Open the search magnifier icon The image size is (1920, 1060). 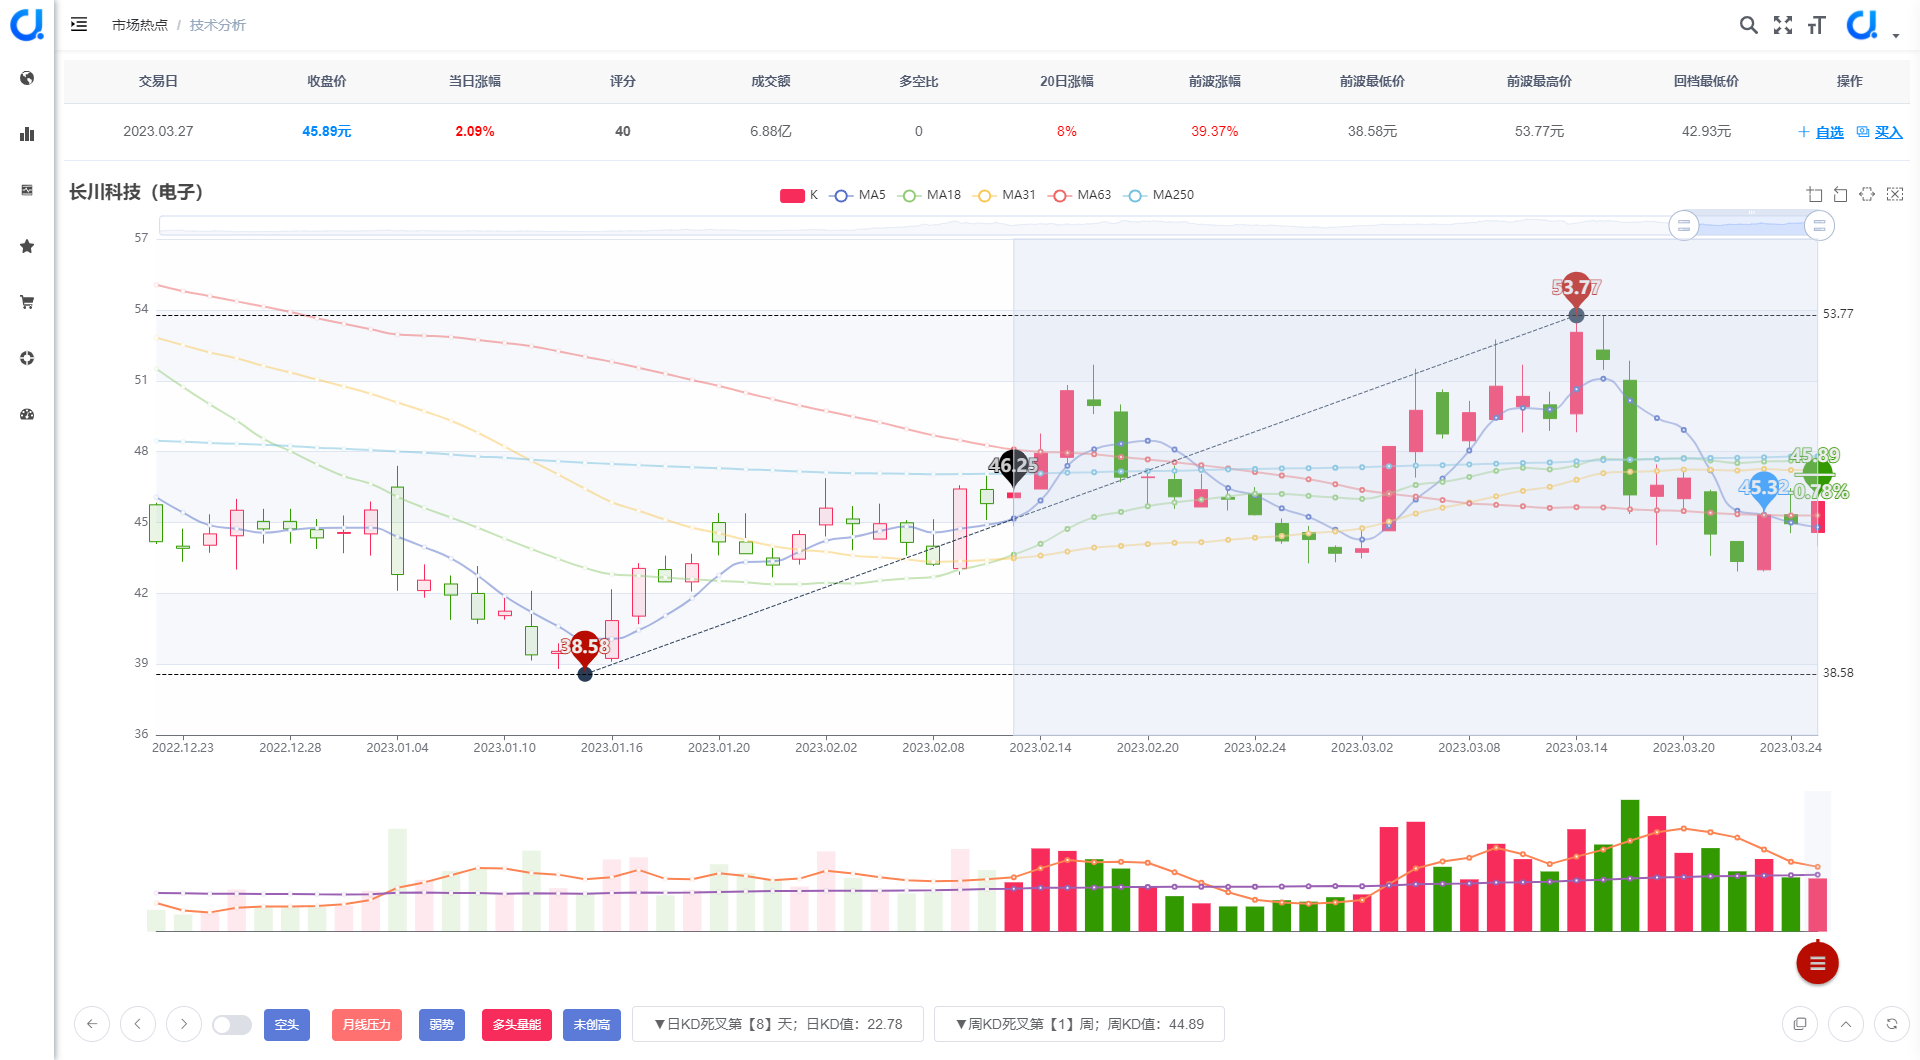[1748, 25]
